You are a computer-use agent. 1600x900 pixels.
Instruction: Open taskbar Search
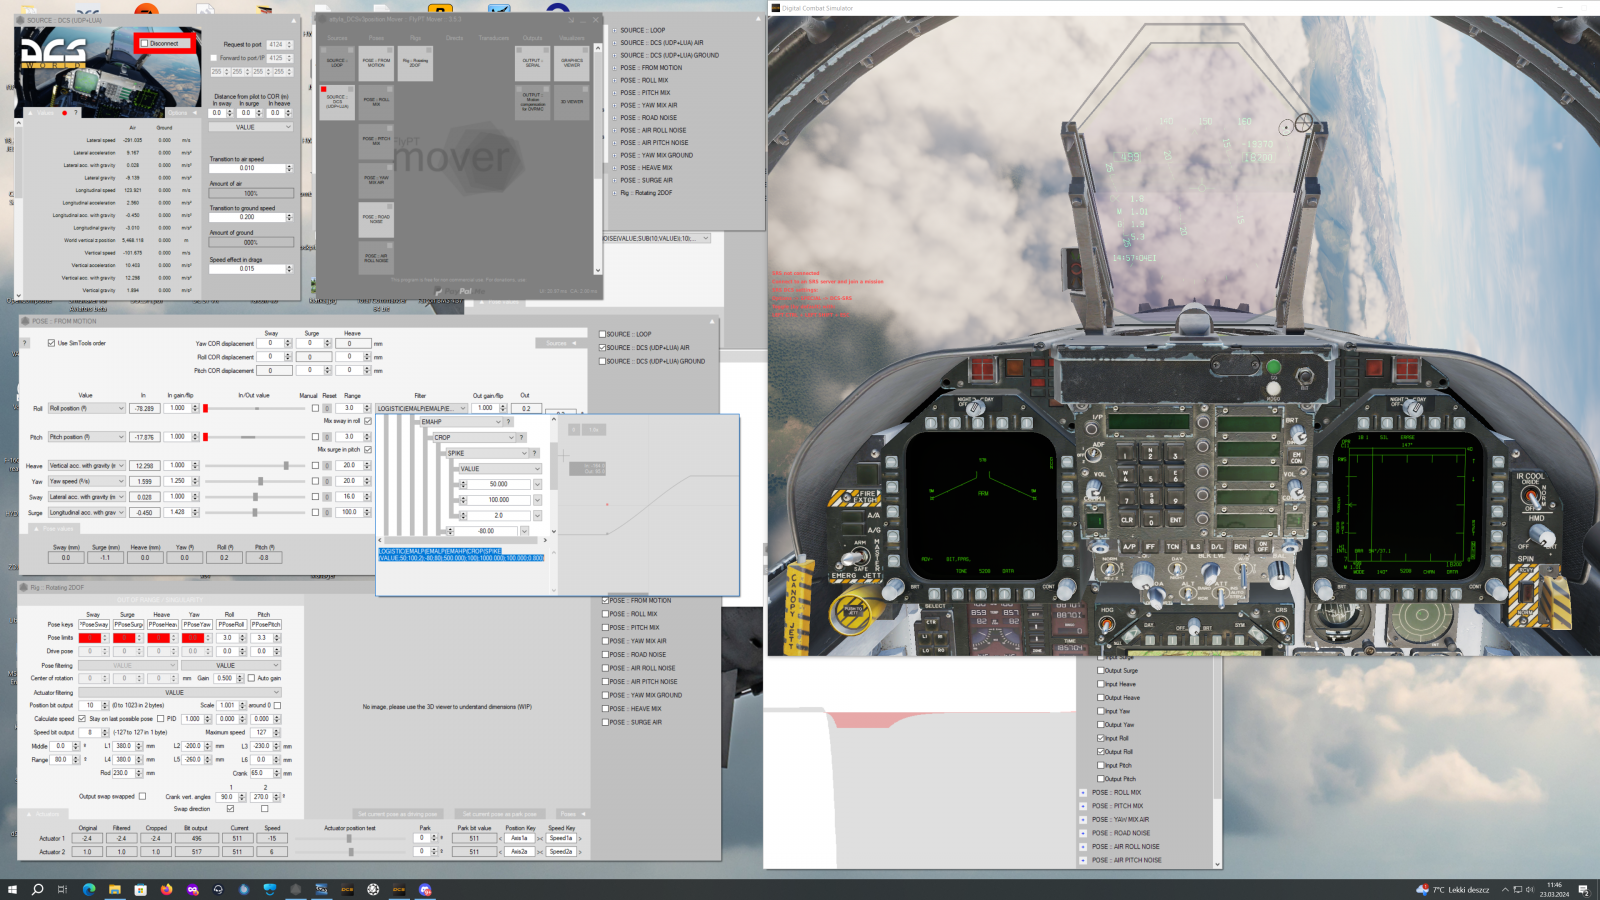(x=37, y=889)
